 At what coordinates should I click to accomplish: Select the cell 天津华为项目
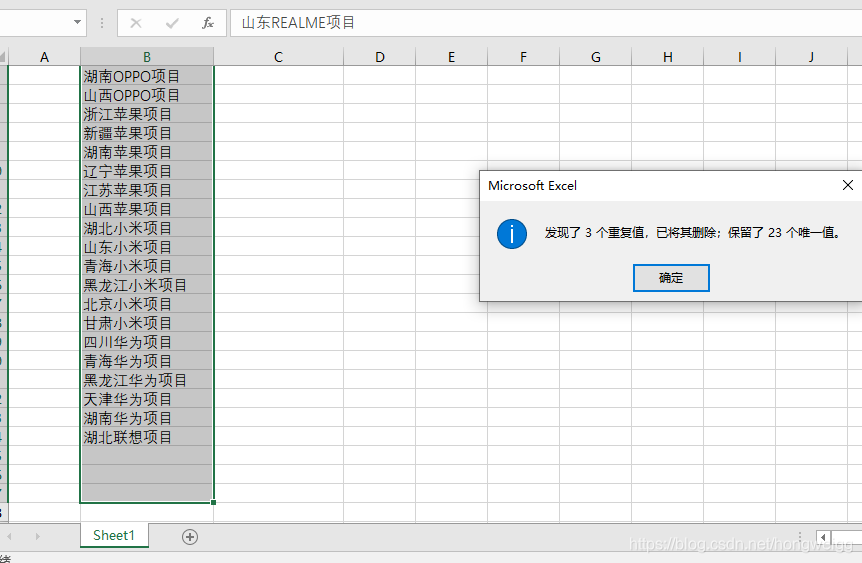pyautogui.click(x=147, y=399)
